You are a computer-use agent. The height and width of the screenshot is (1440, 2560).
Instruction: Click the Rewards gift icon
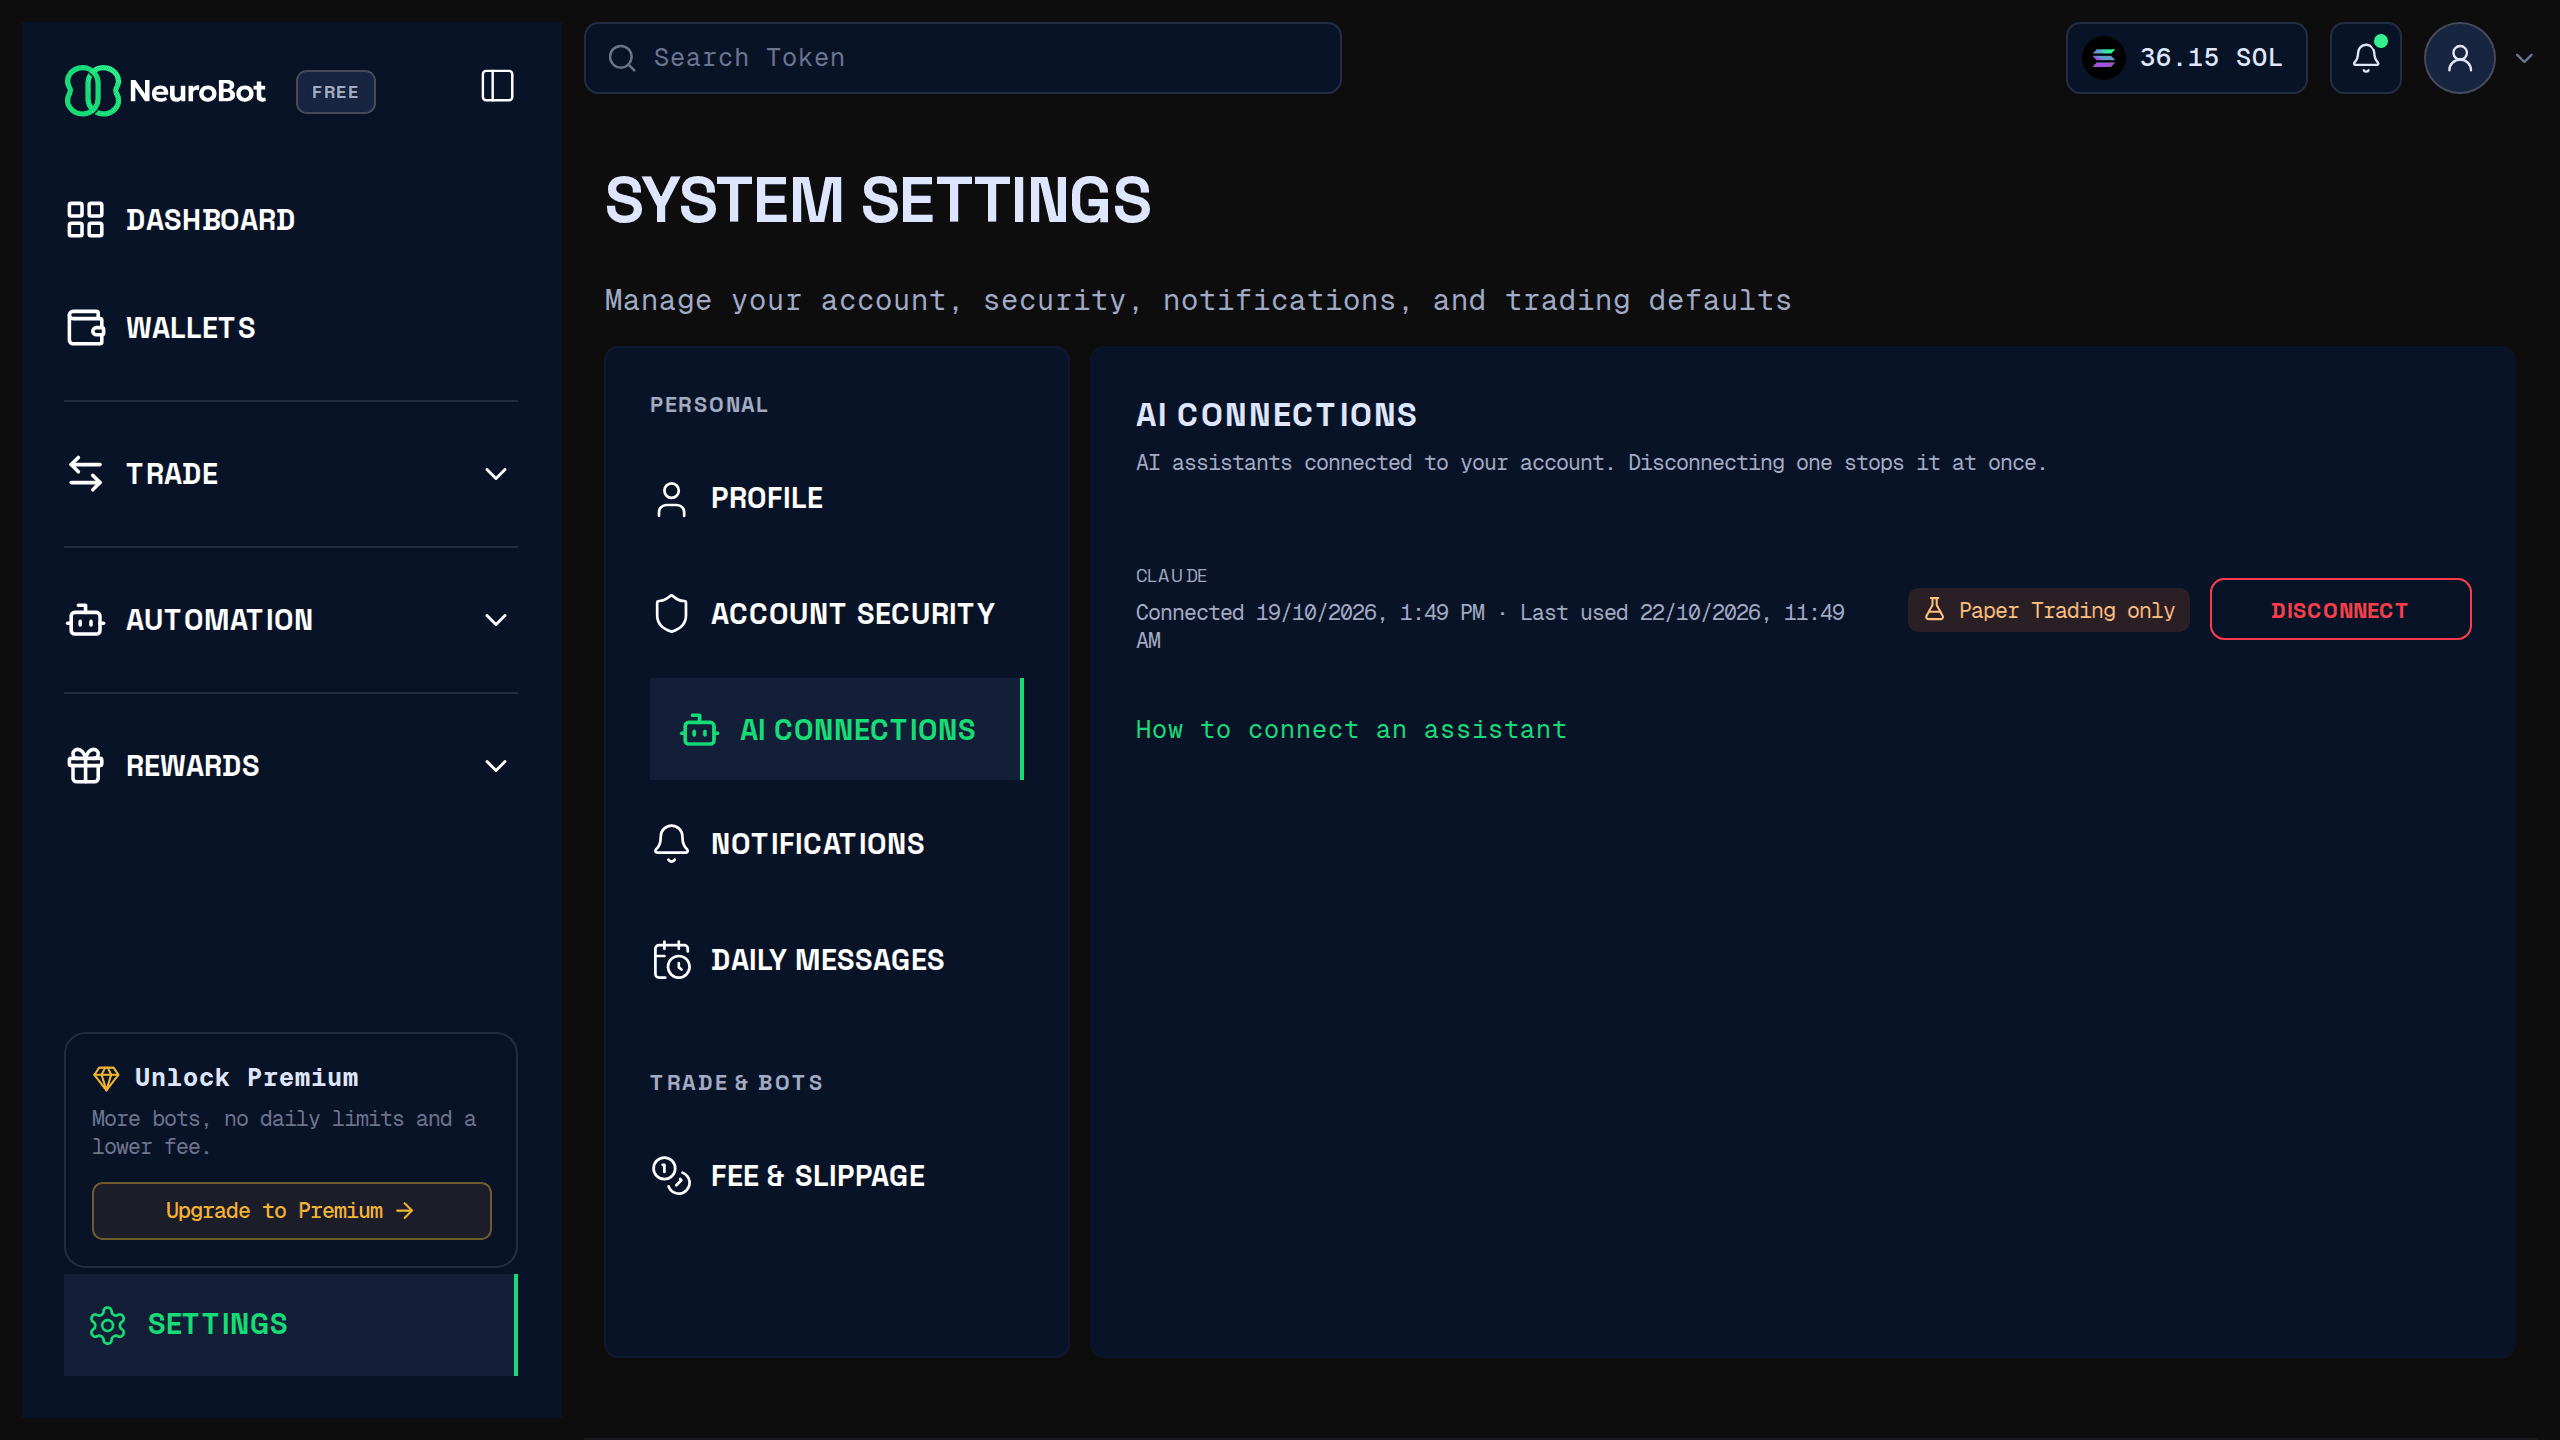click(85, 766)
